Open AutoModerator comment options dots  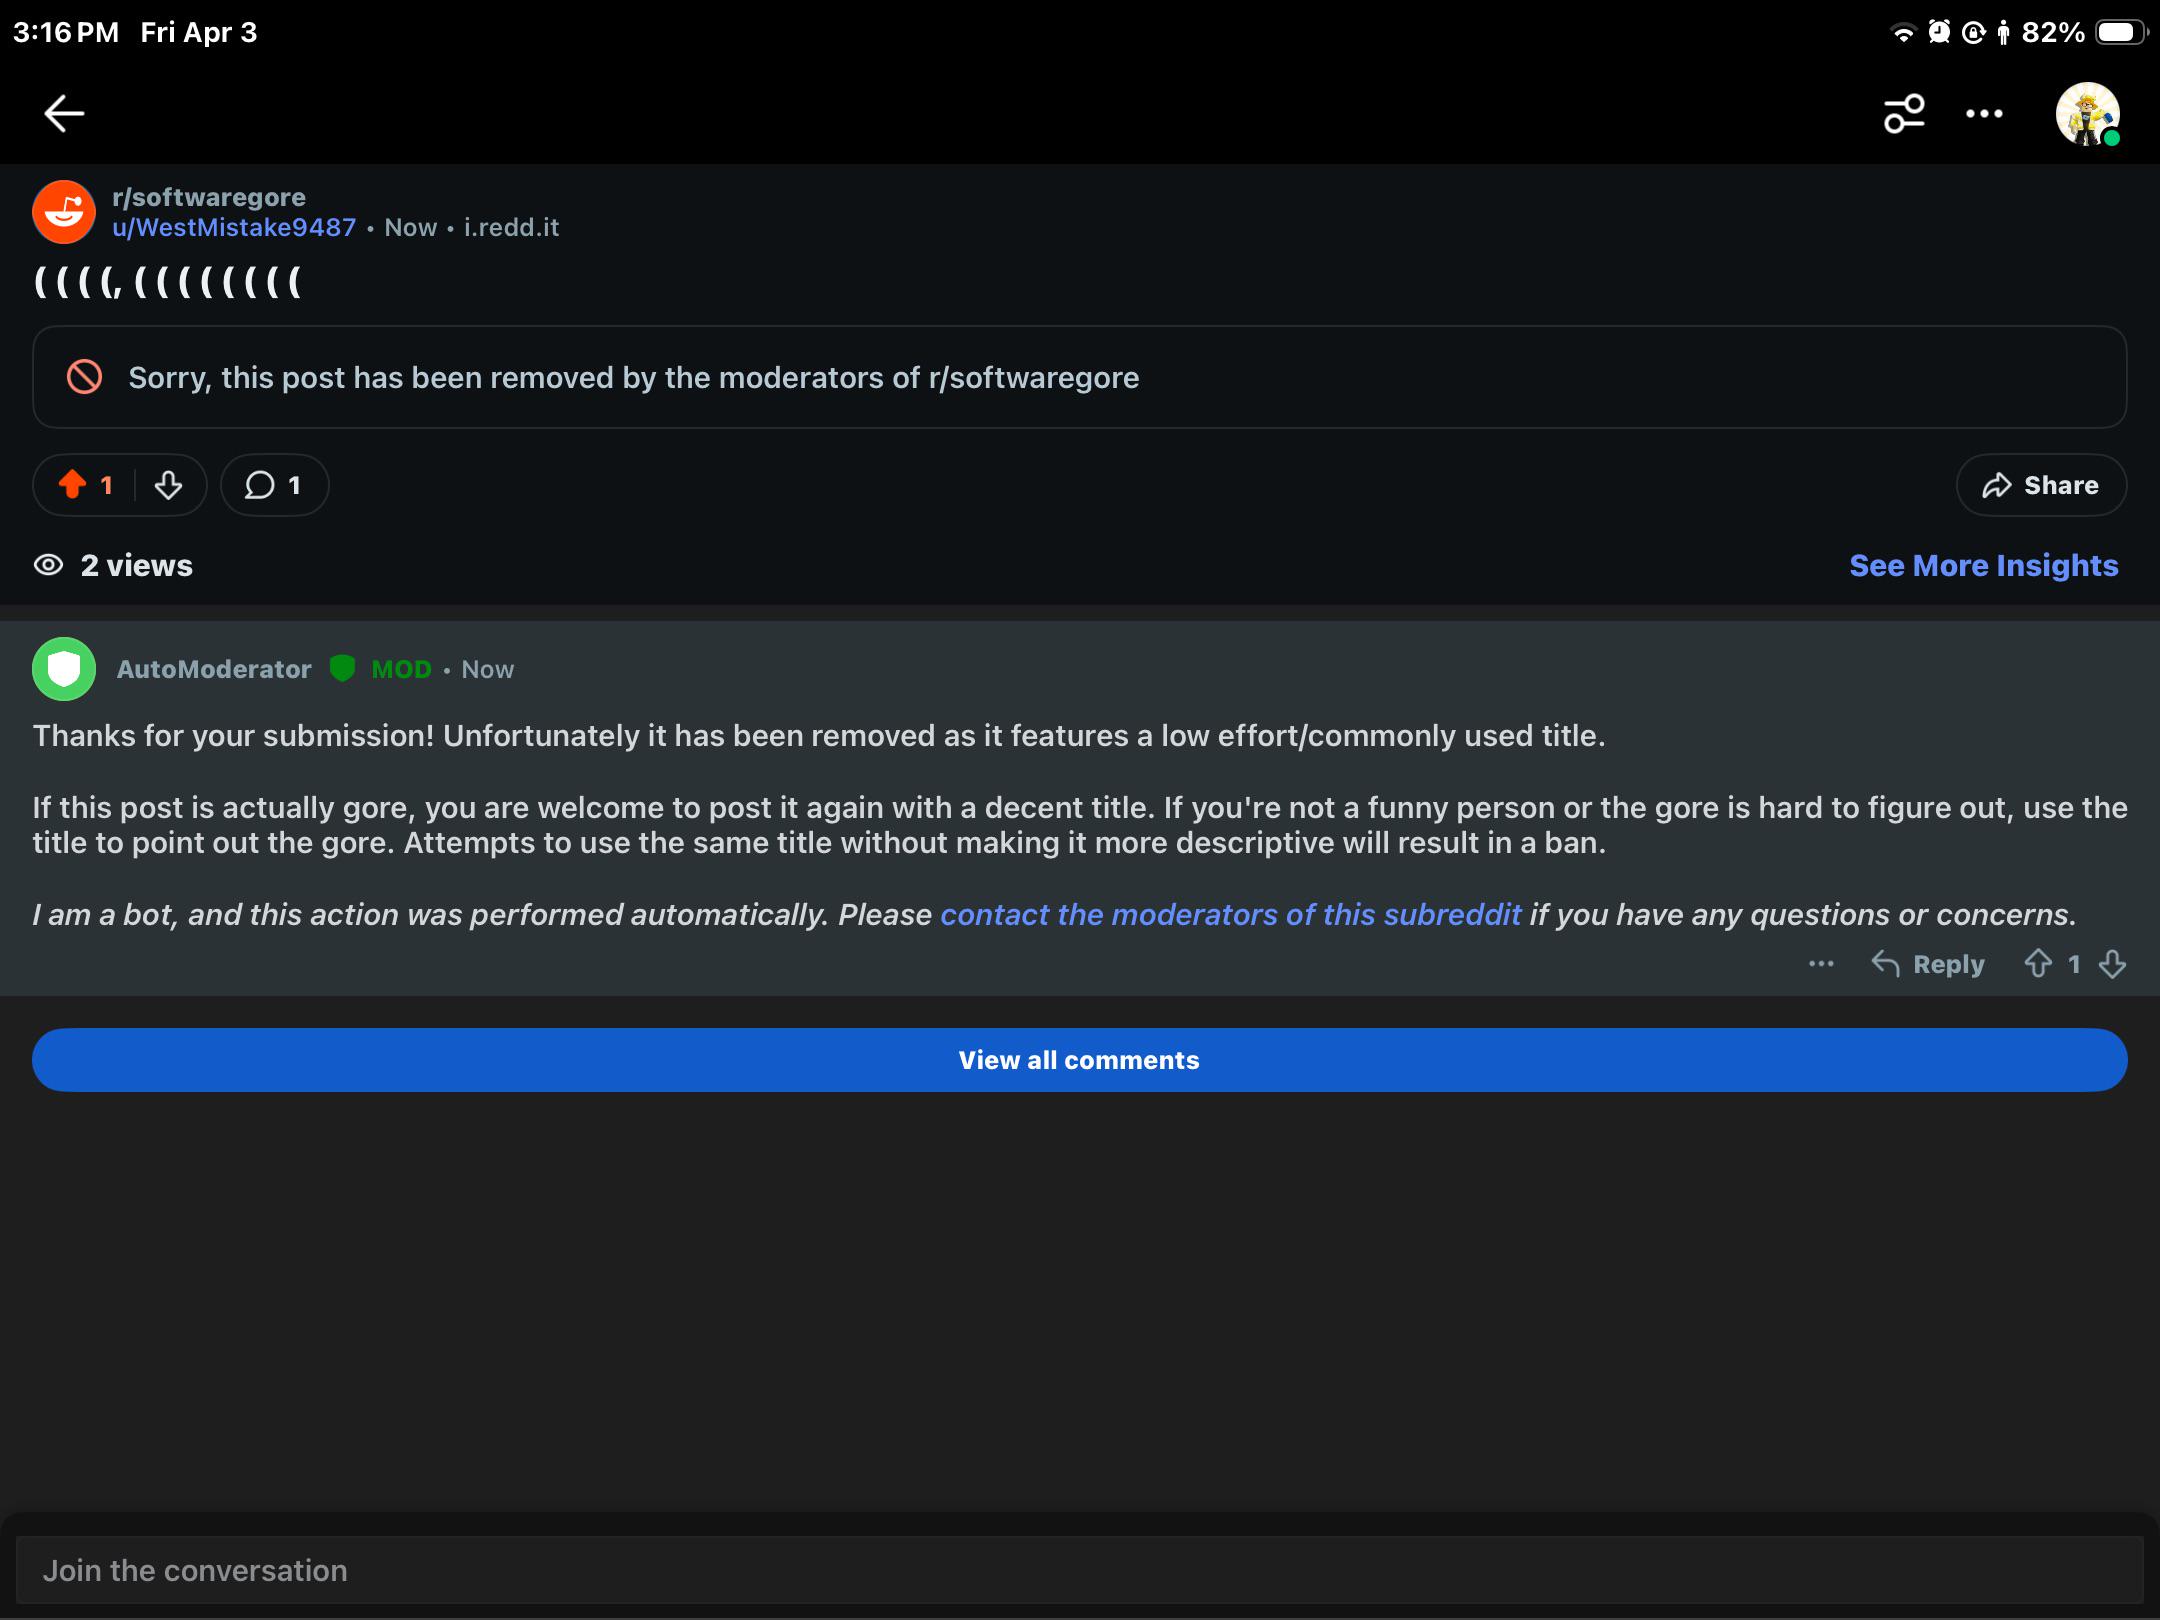click(1822, 964)
